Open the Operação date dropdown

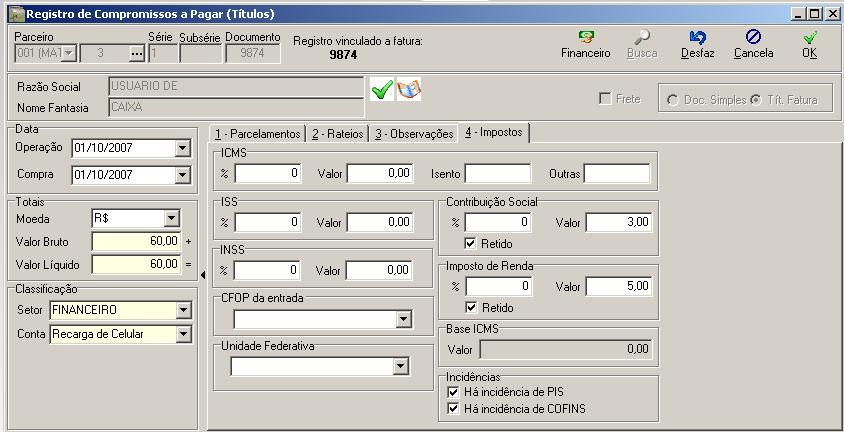coord(182,148)
